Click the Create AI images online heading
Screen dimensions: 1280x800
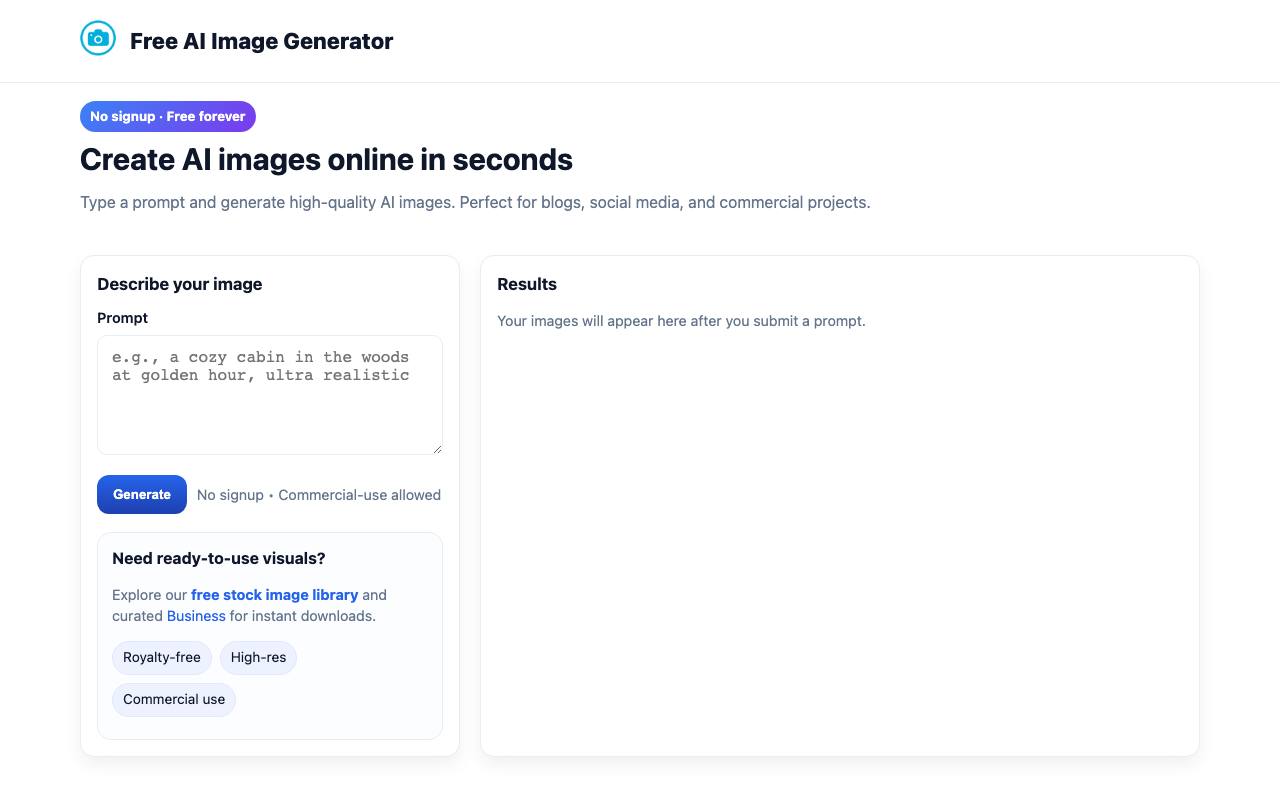pyautogui.click(x=326, y=160)
